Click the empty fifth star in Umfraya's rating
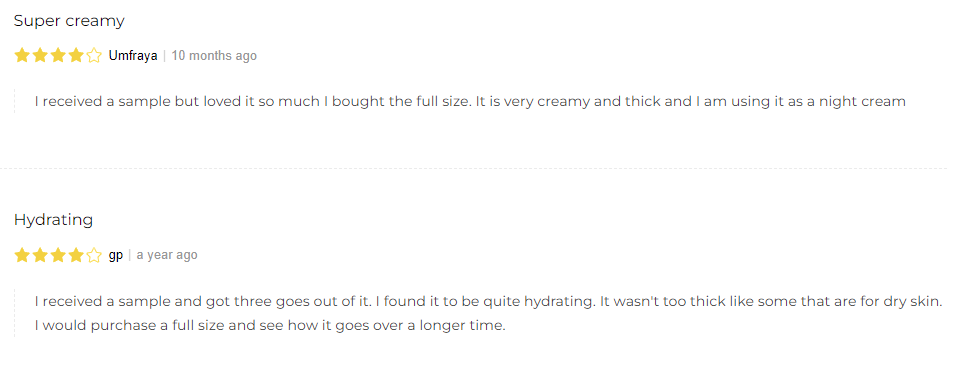 click(x=94, y=56)
